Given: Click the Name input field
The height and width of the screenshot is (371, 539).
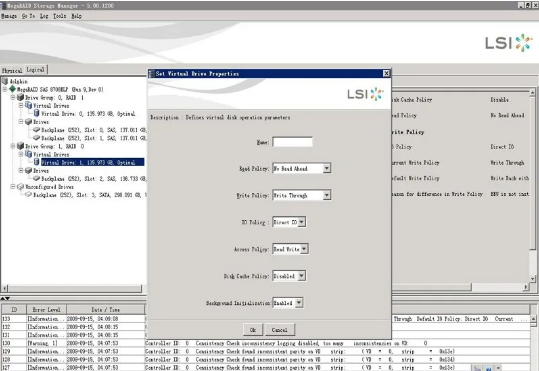Looking at the screenshot, I should click(x=293, y=142).
